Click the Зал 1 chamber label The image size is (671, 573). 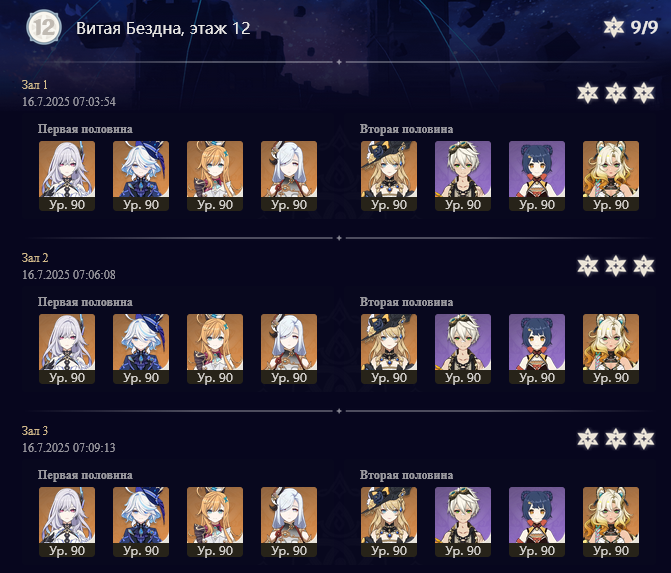tap(35, 85)
